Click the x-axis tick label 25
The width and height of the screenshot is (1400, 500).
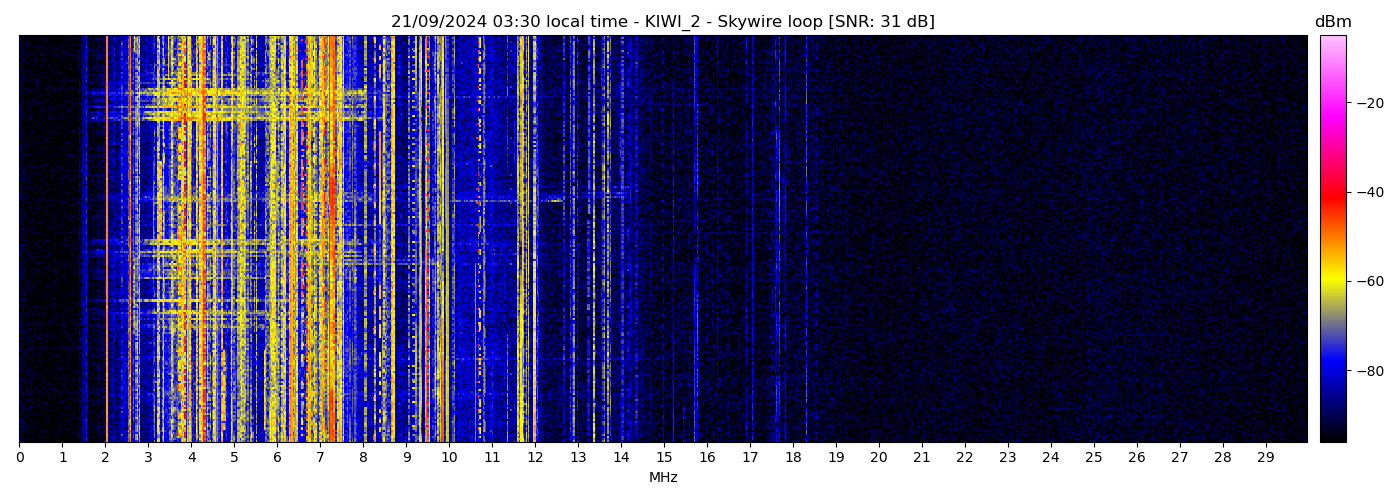pyautogui.click(x=1093, y=458)
